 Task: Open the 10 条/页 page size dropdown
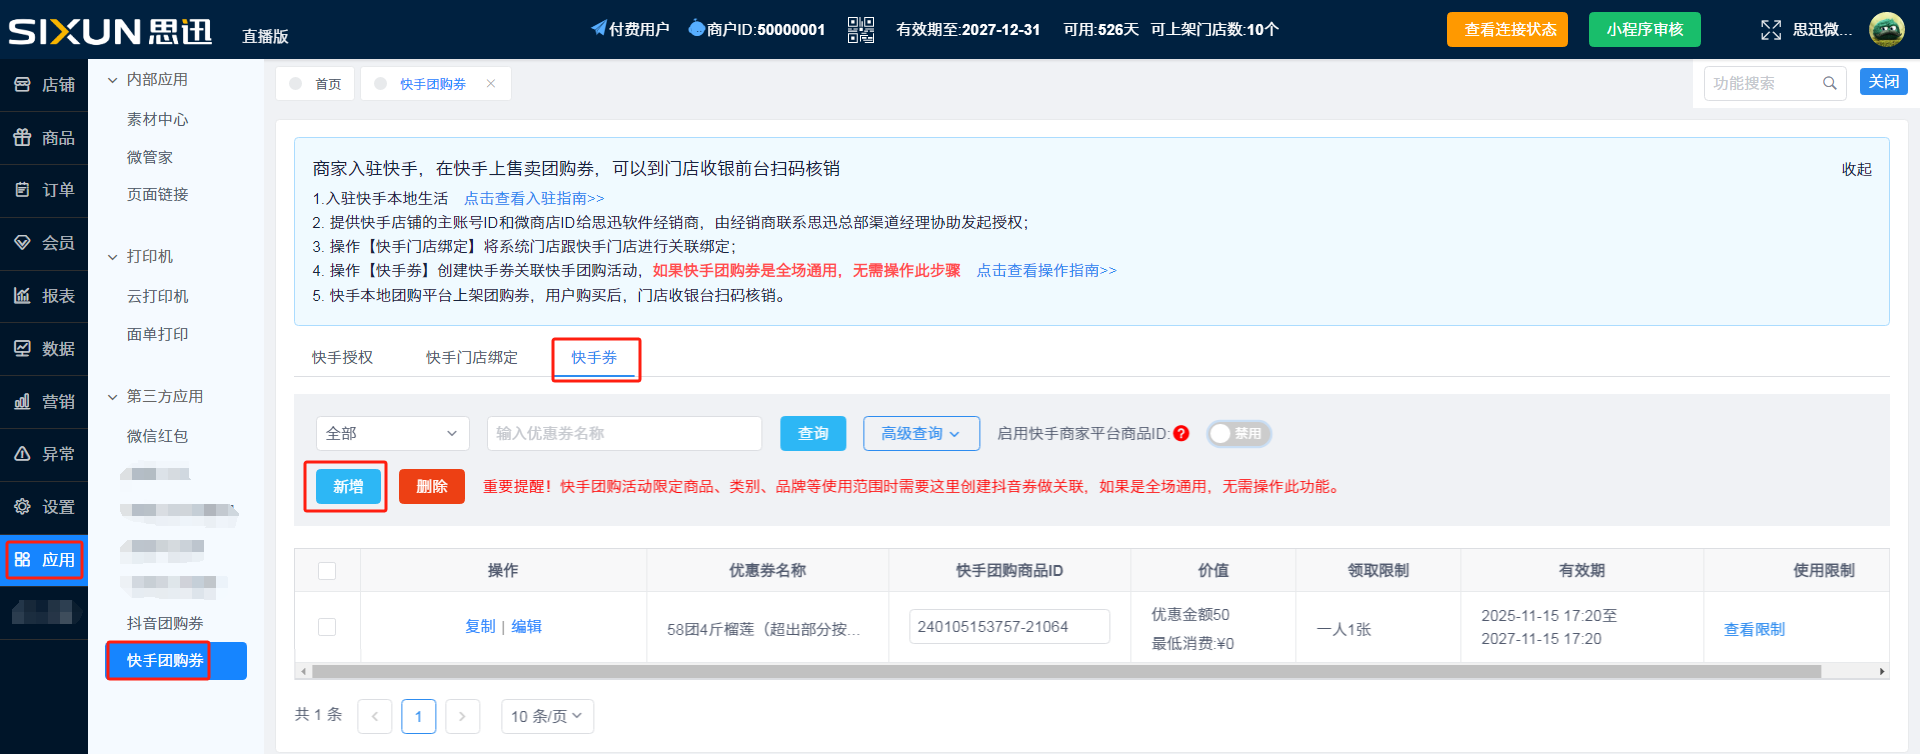[x=547, y=716]
